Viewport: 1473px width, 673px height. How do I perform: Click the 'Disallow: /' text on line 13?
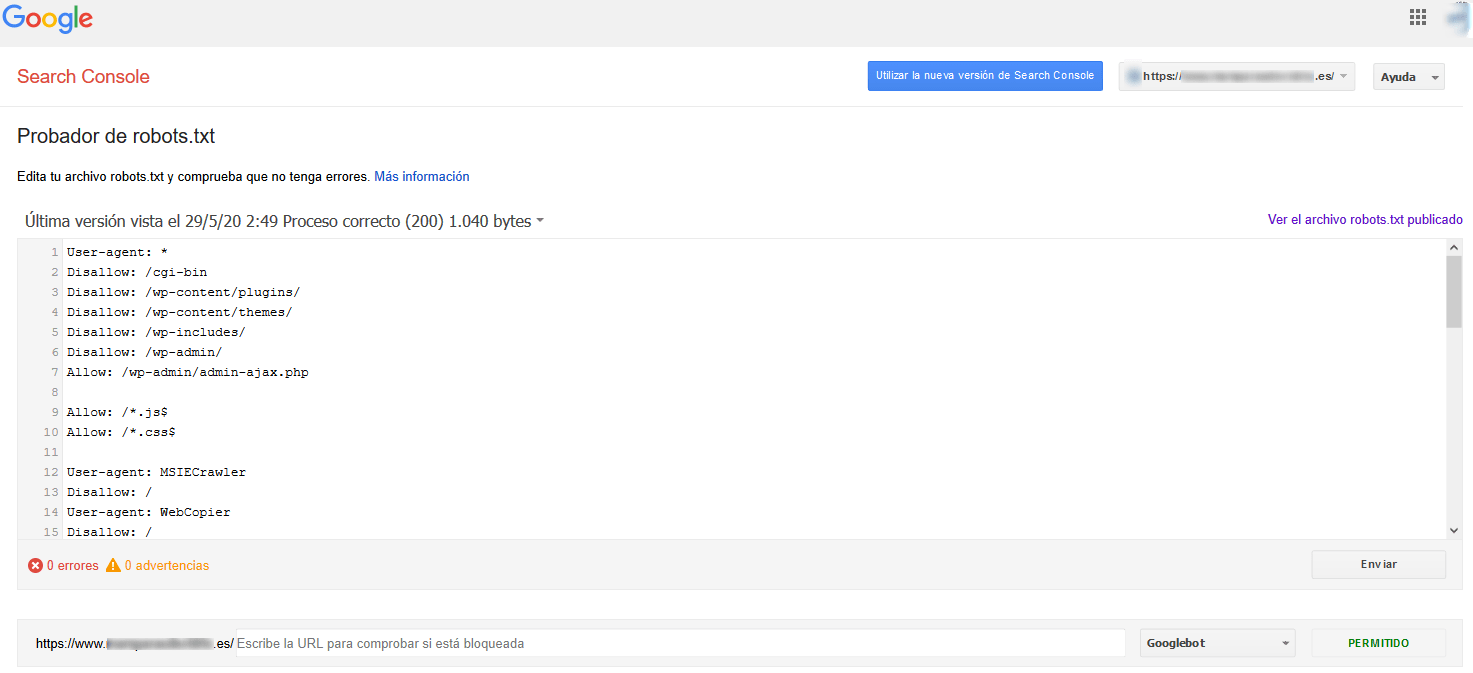[109, 492]
